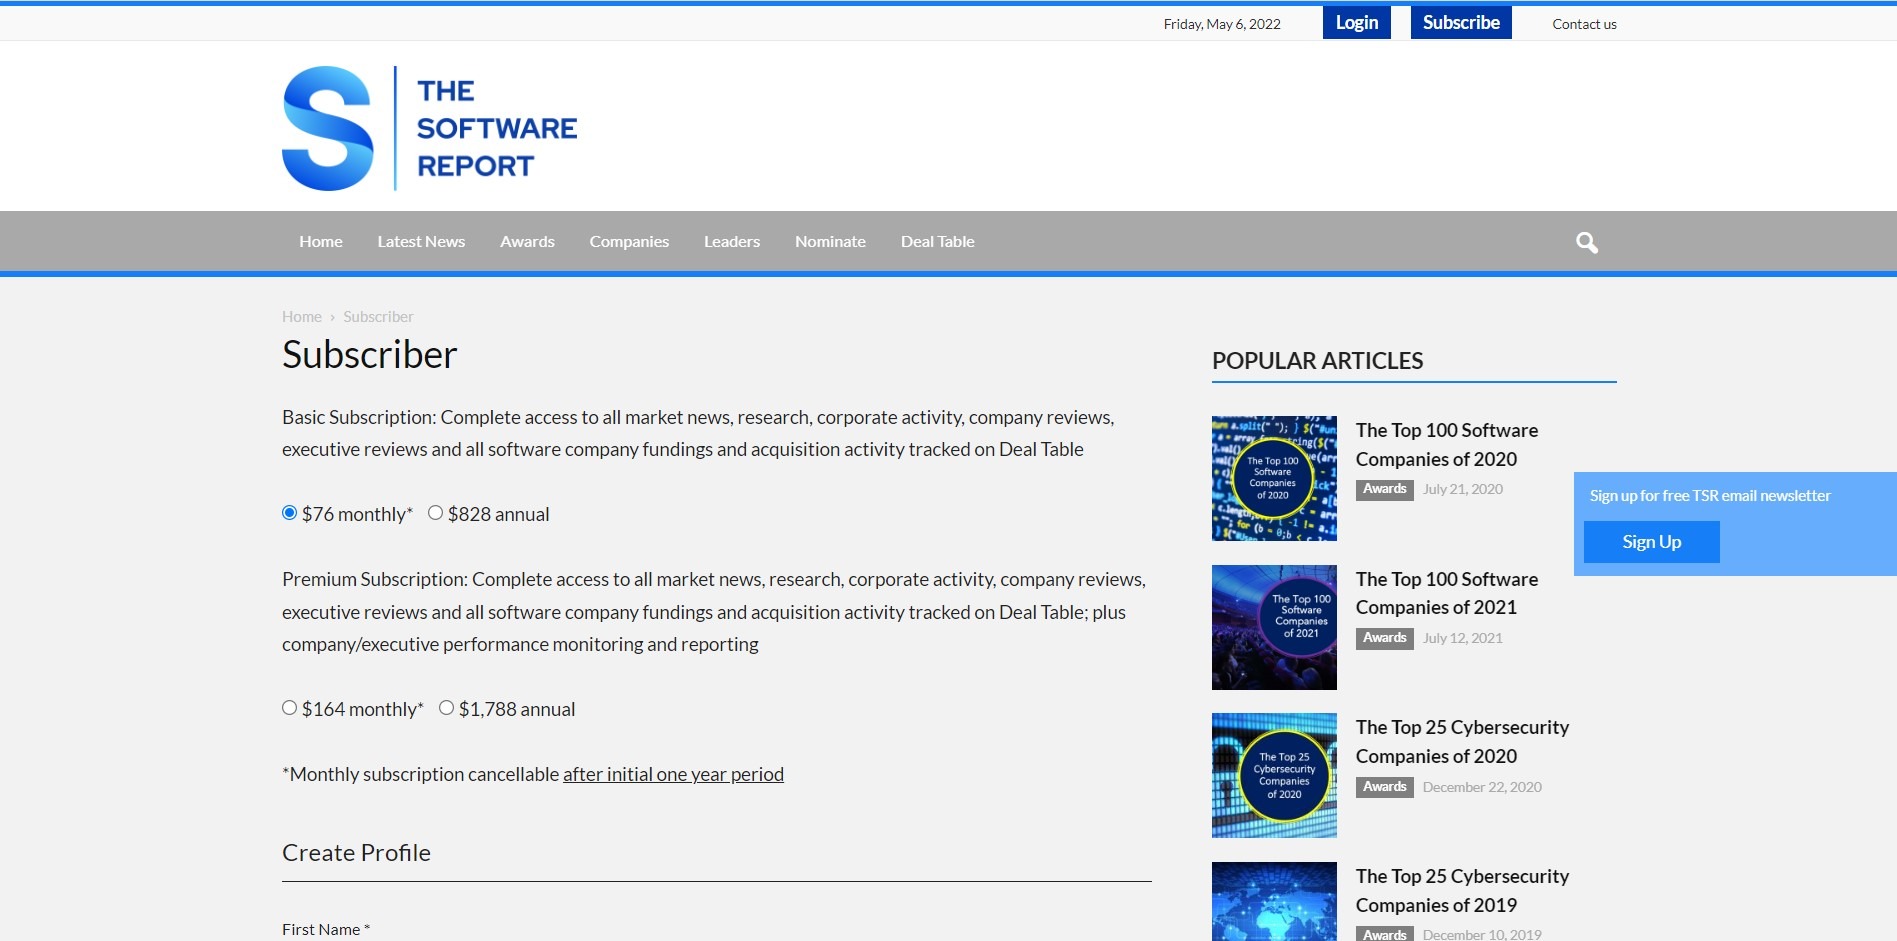
Task: Click the 2020 Software Companies thumbnail
Action: pyautogui.click(x=1274, y=478)
